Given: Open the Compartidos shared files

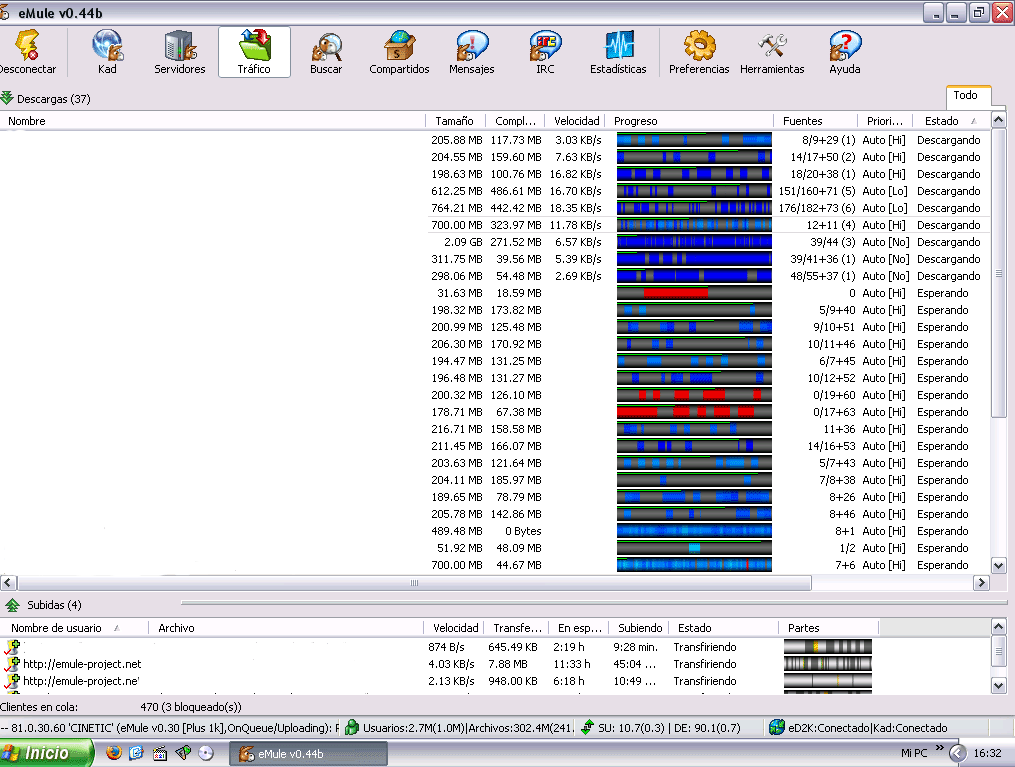Looking at the screenshot, I should click(399, 52).
